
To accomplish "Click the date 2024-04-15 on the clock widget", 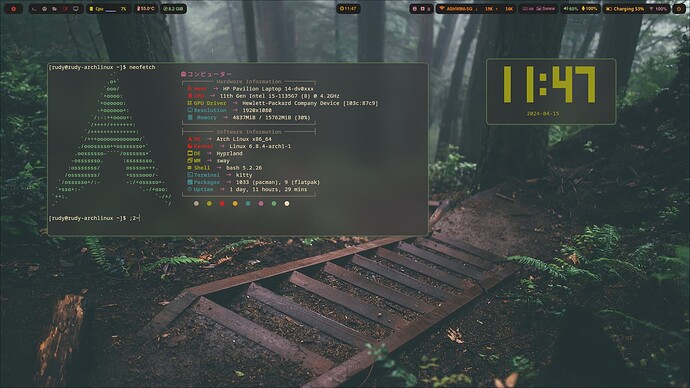I will tap(543, 113).
